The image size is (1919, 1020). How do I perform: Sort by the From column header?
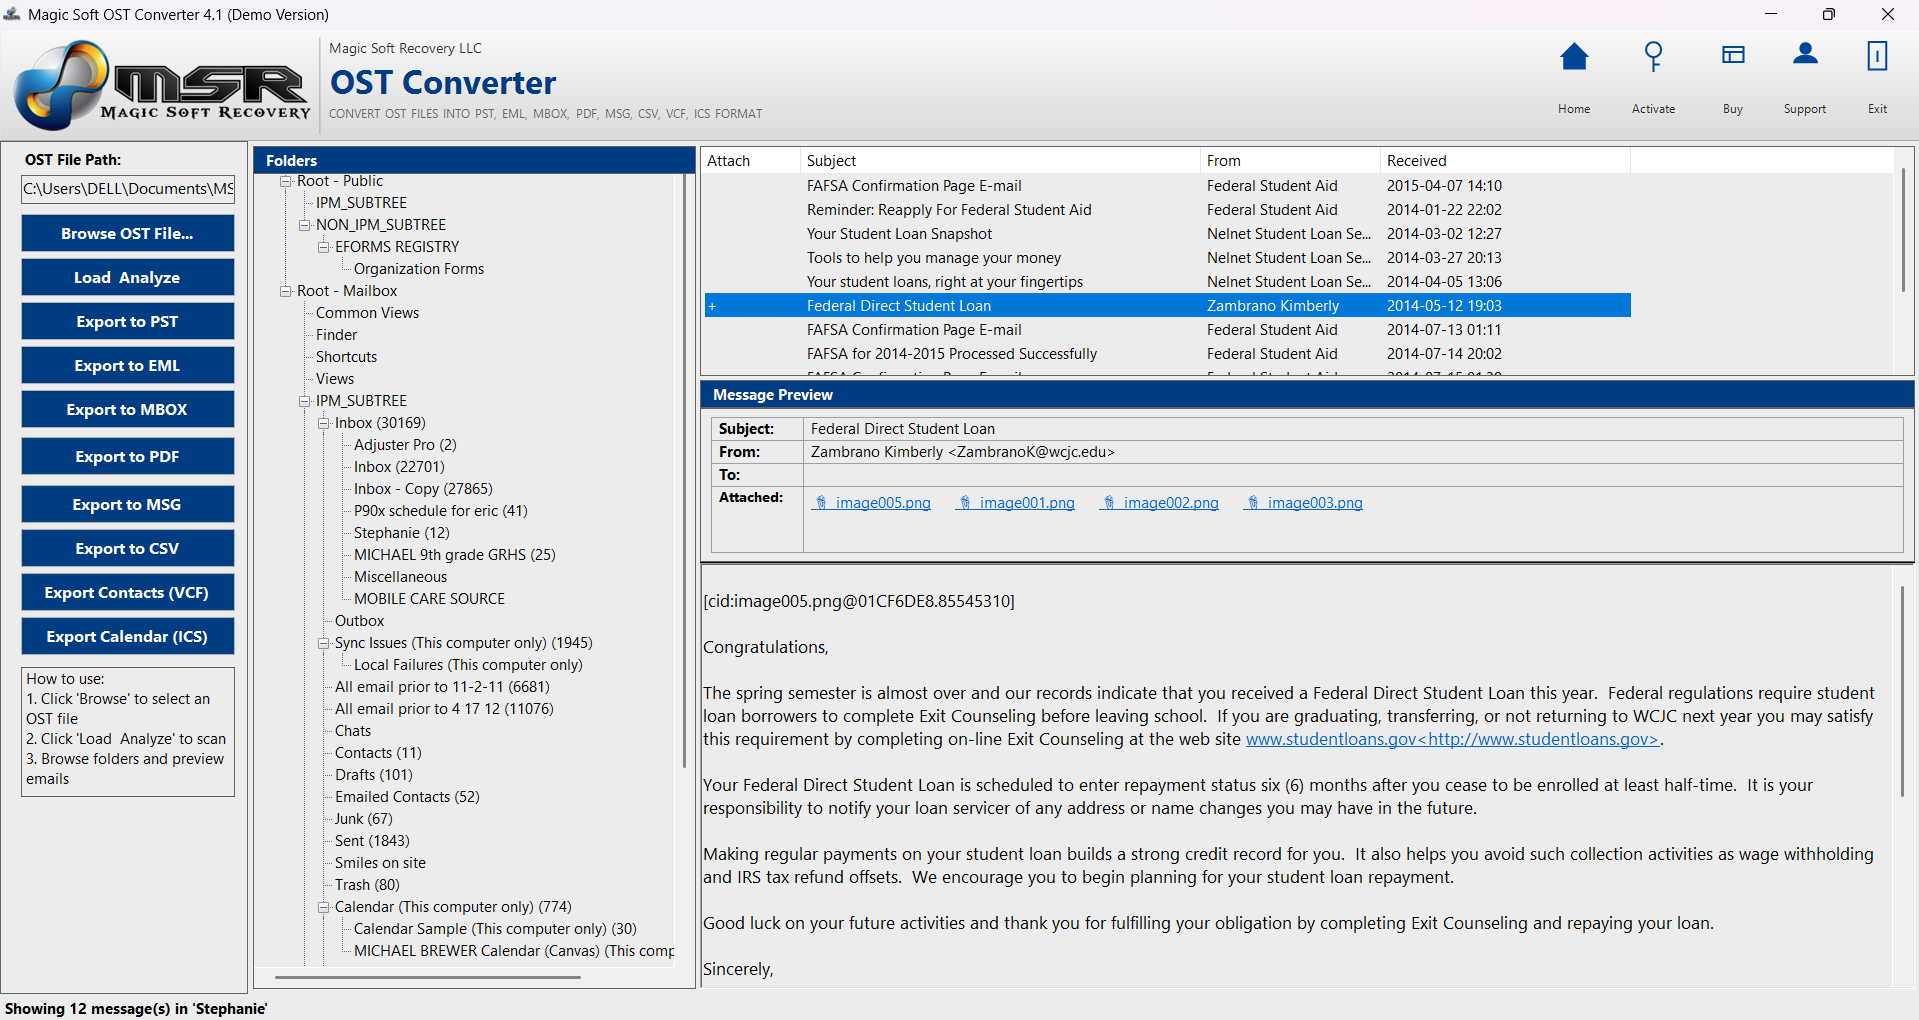[x=1290, y=161]
